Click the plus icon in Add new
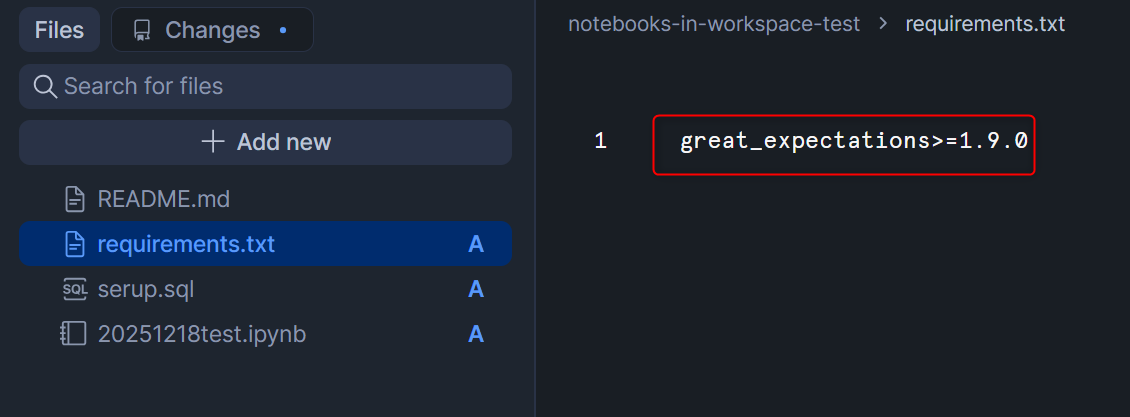Screen dimensions: 1130x417 (x=213, y=141)
